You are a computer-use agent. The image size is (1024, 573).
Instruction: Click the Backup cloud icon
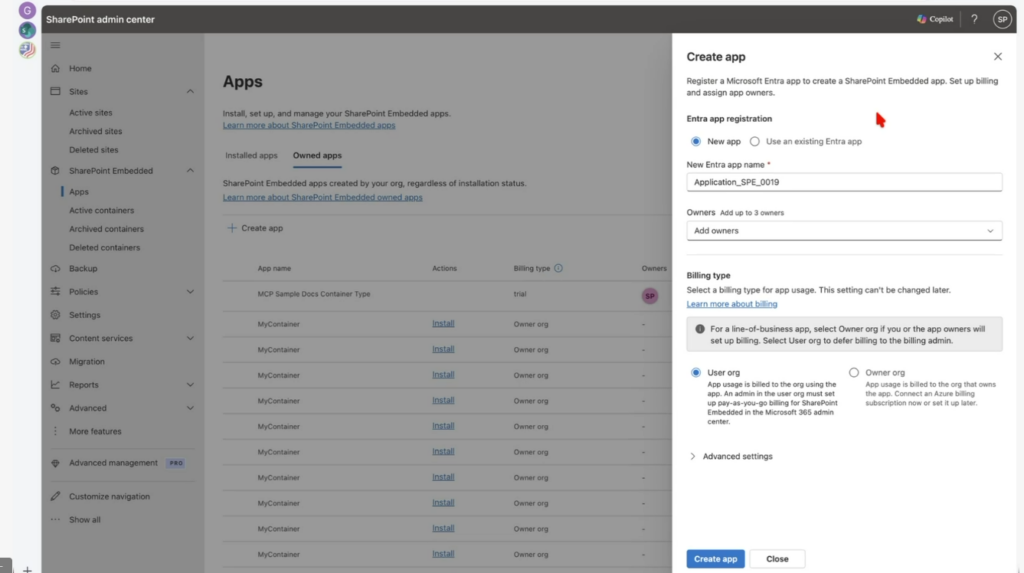tap(56, 269)
